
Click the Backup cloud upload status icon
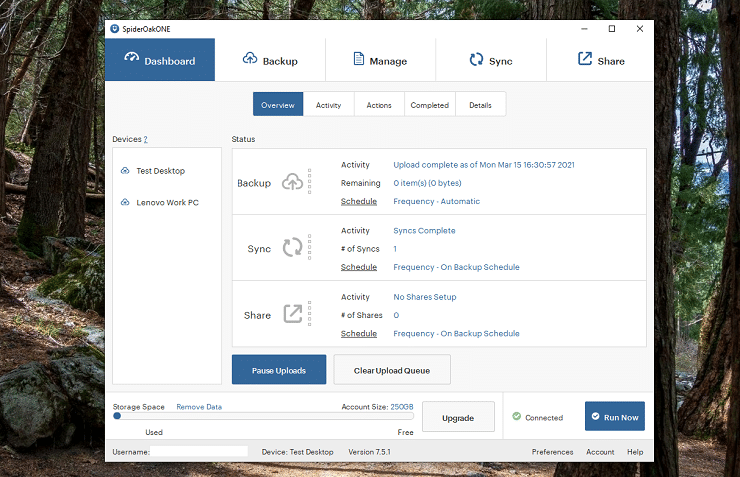tap(293, 182)
